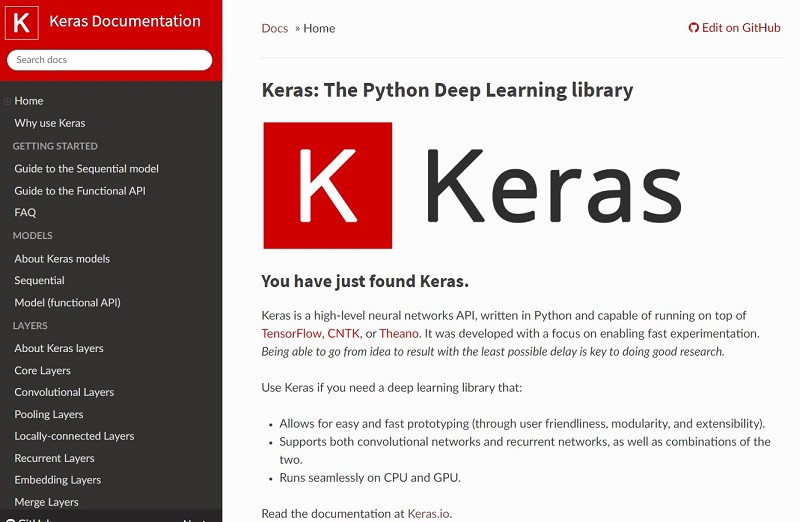Open Guide to the Sequential model

tap(86, 168)
